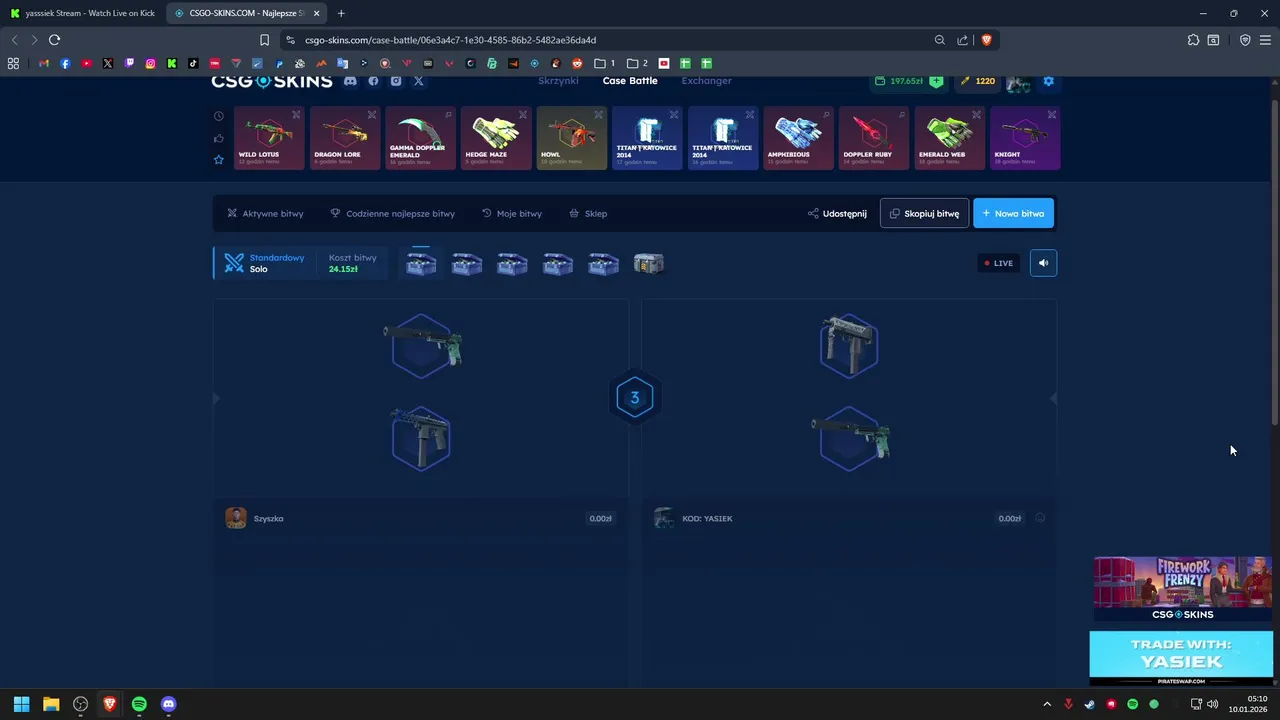Open the browser extensions puzzle icon

coord(1193,40)
